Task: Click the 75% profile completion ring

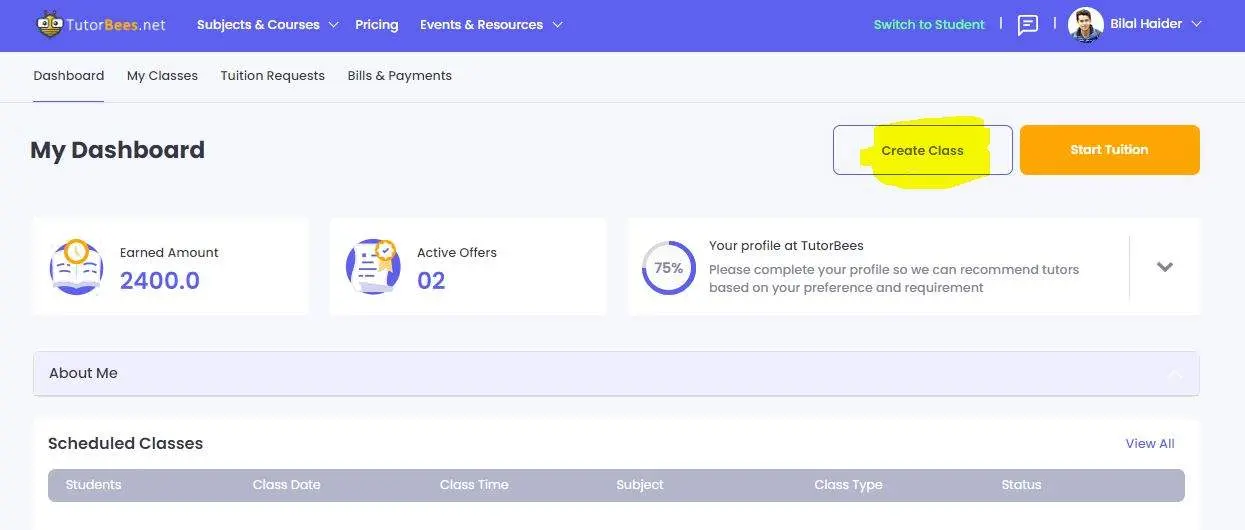Action: coord(668,268)
